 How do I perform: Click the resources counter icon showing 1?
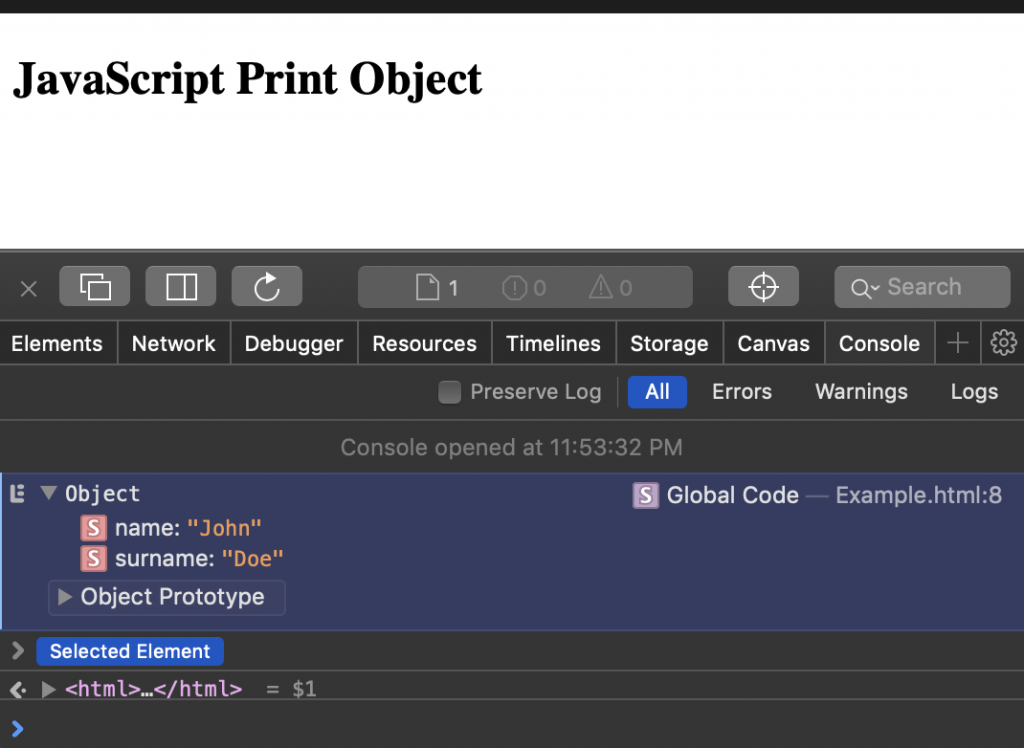[x=435, y=286]
